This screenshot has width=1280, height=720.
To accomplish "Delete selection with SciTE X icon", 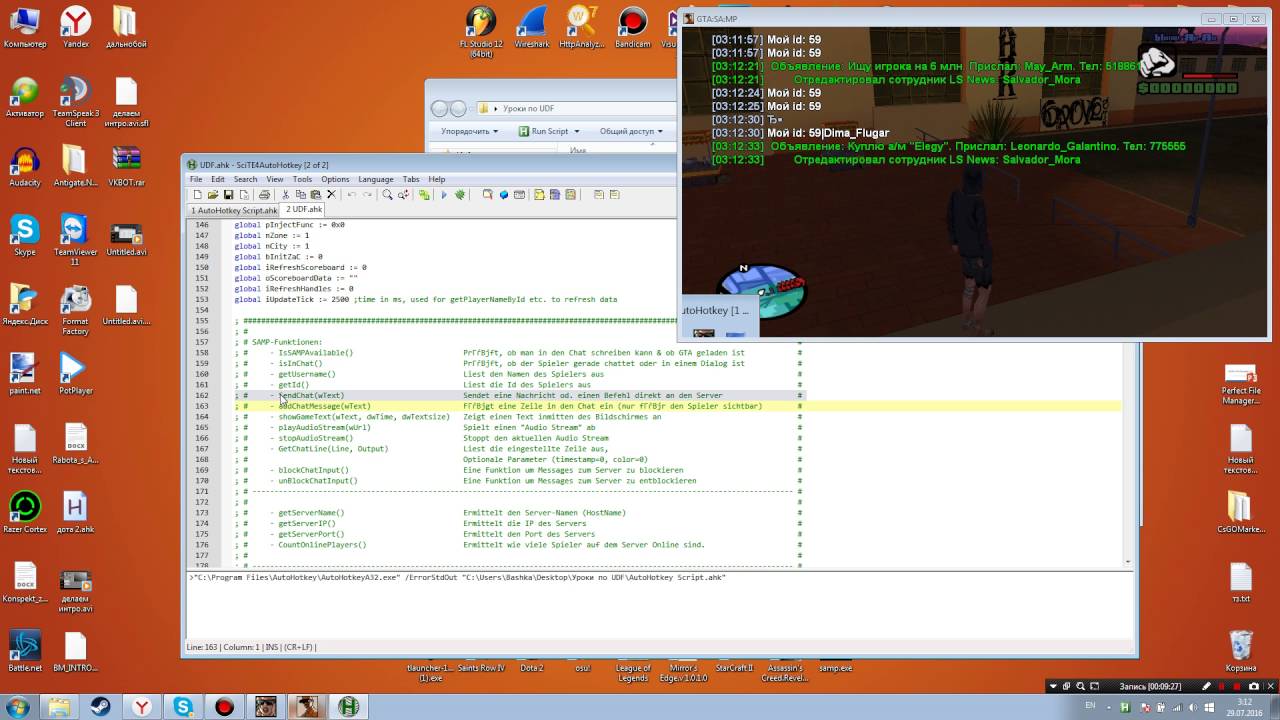I will pos(331,194).
